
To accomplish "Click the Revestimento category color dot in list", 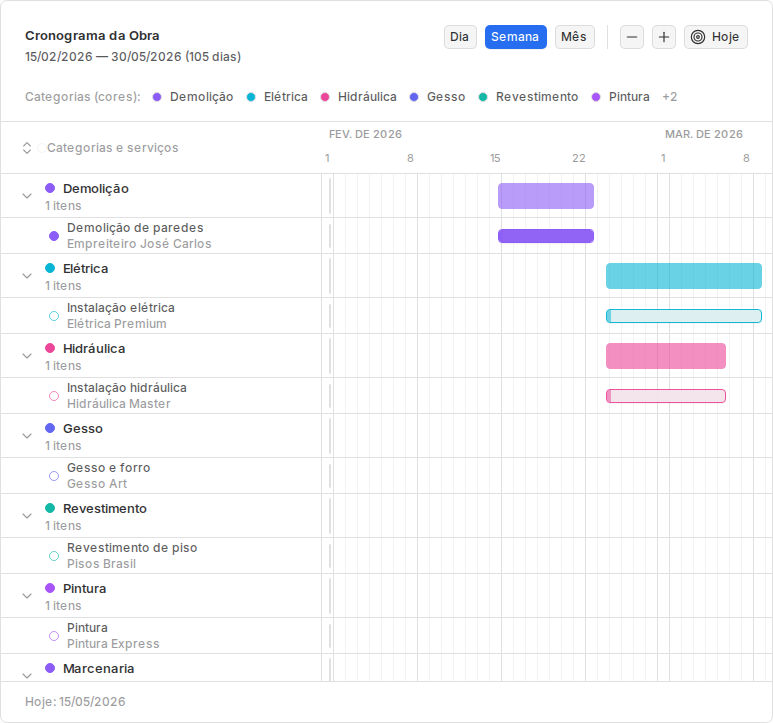I will tap(50, 508).
